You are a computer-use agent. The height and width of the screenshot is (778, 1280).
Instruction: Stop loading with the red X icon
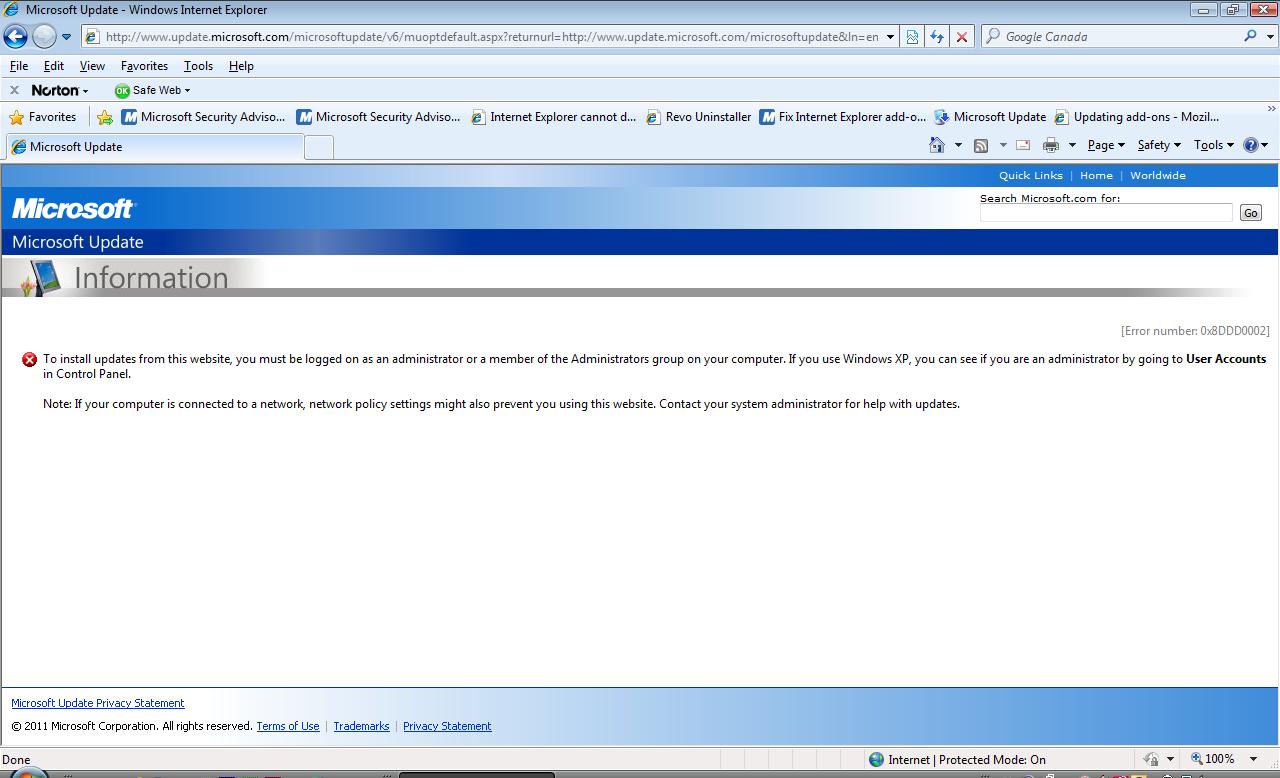961,37
